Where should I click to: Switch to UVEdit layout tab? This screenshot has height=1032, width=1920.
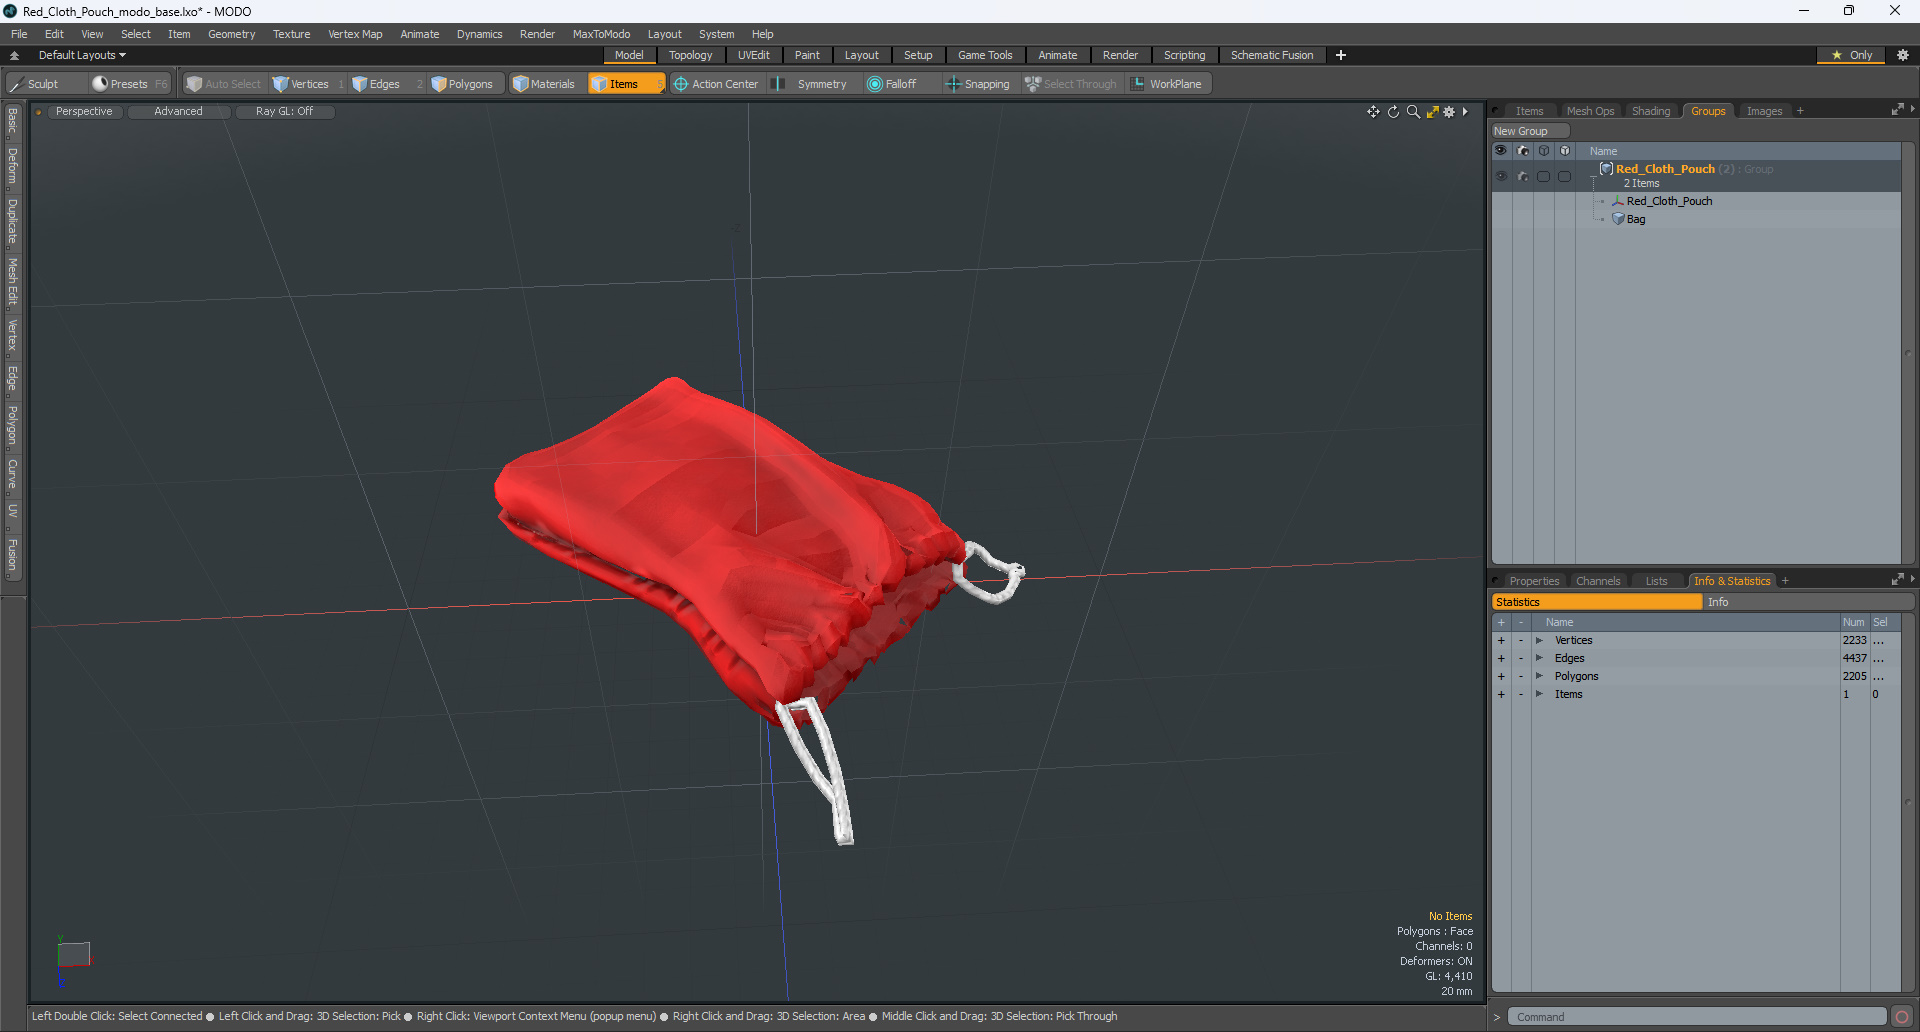pos(753,55)
